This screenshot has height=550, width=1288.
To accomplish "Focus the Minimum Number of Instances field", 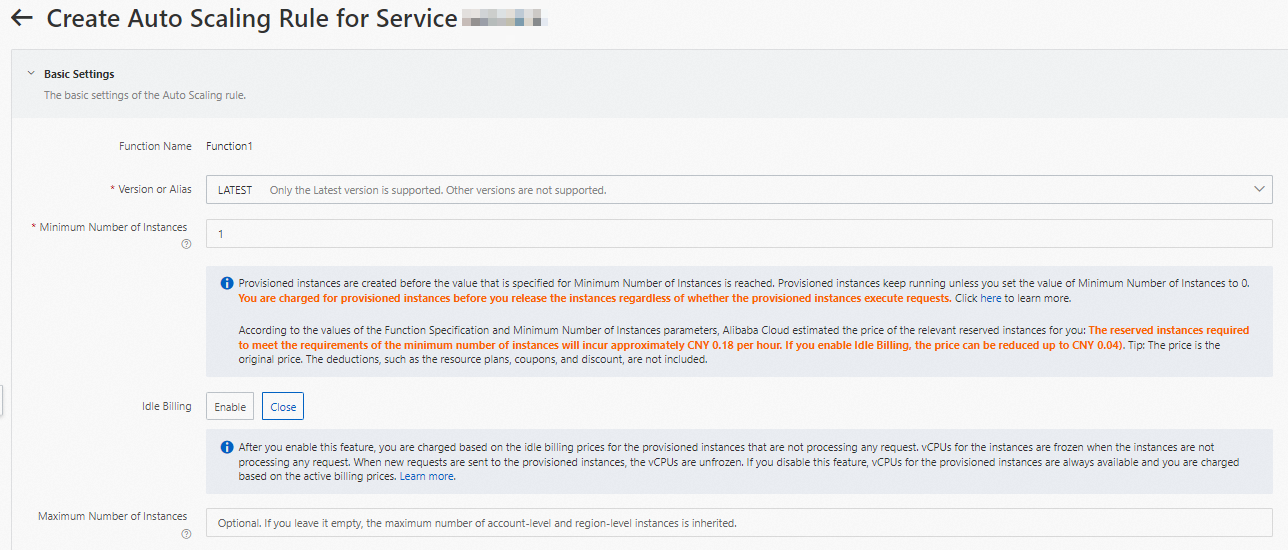I will (738, 234).
